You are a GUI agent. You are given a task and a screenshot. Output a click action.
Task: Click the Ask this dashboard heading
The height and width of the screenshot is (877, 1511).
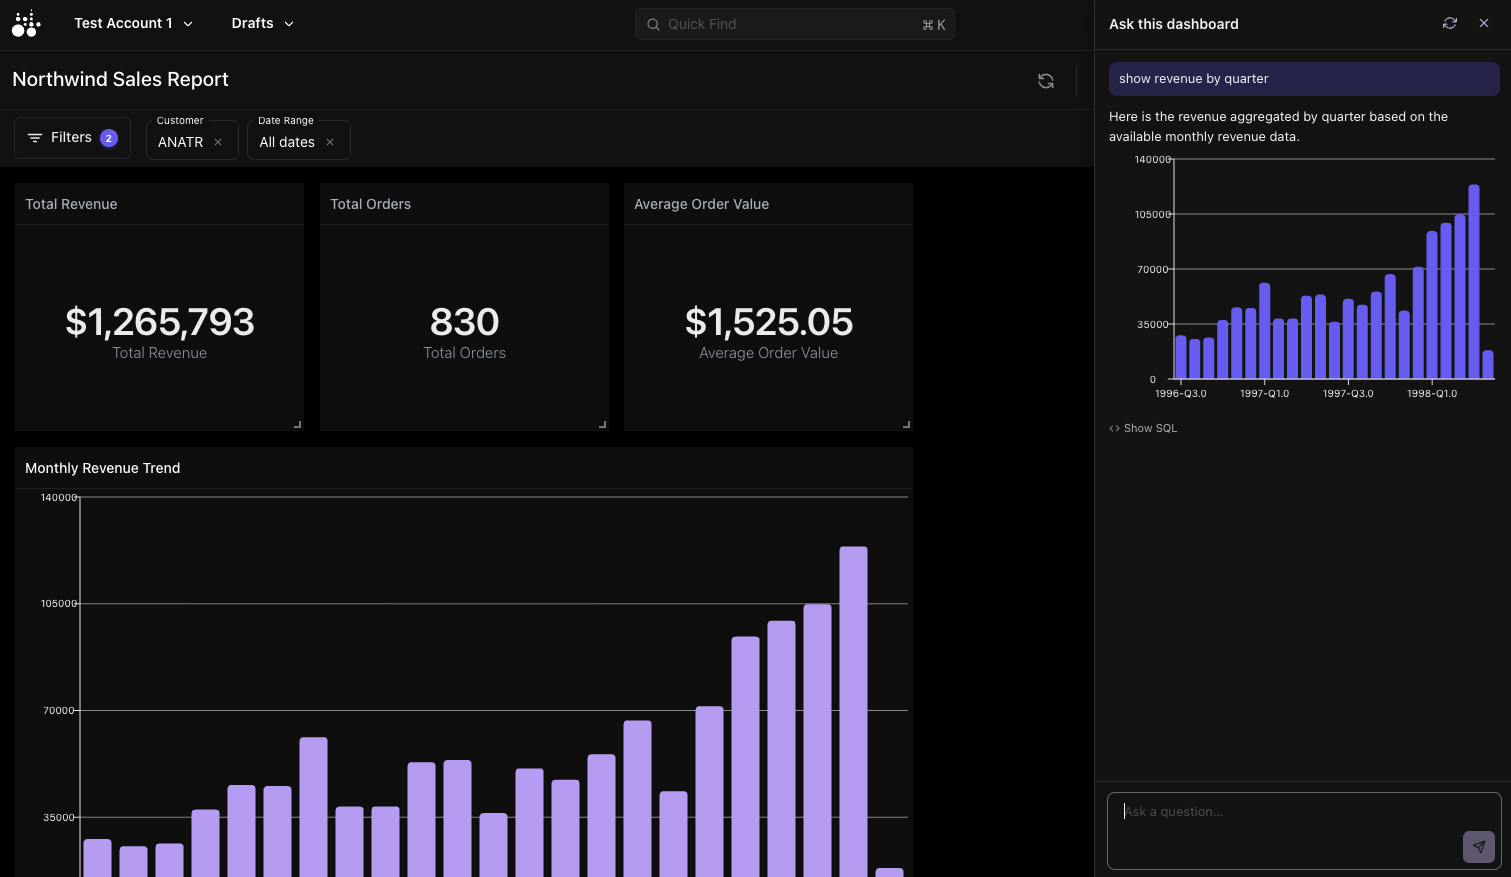tap(1174, 24)
